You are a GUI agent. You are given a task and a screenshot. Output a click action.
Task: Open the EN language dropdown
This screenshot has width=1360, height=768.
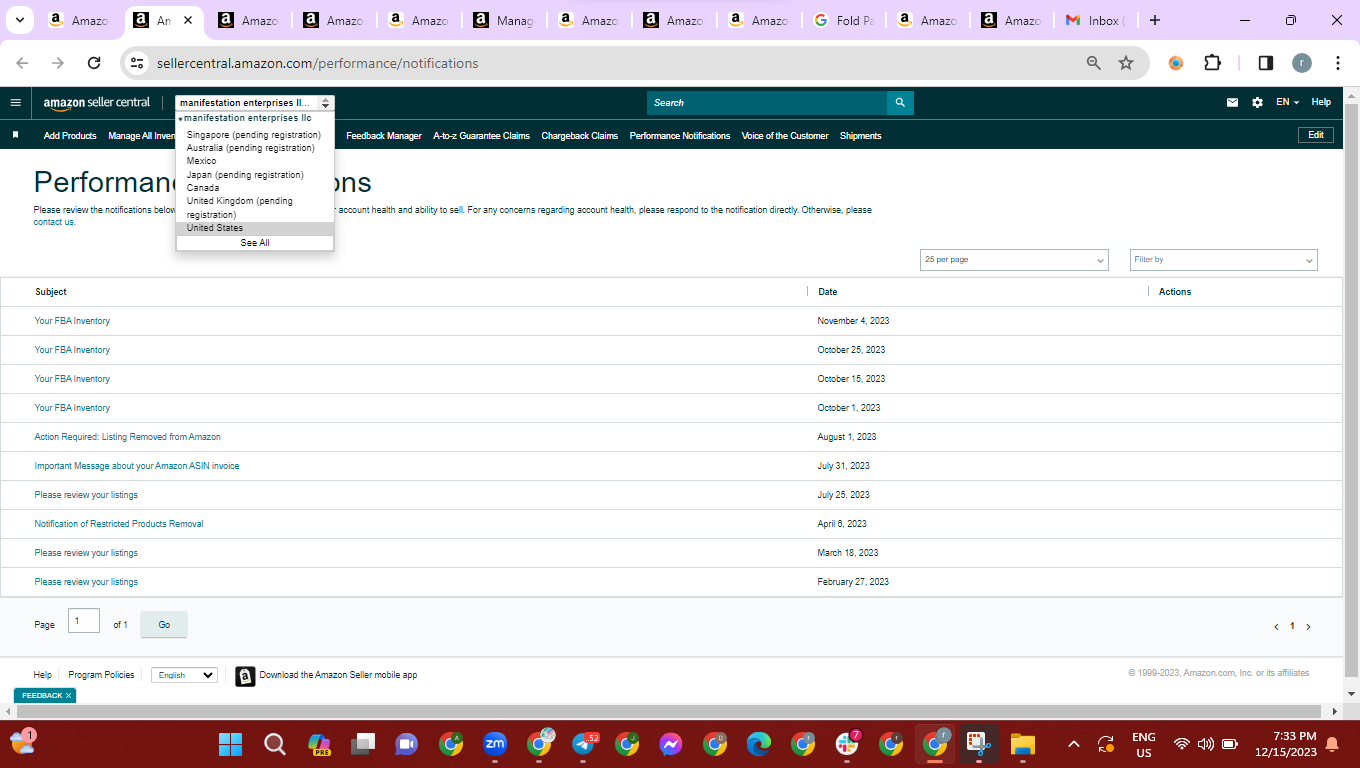[x=1287, y=102]
